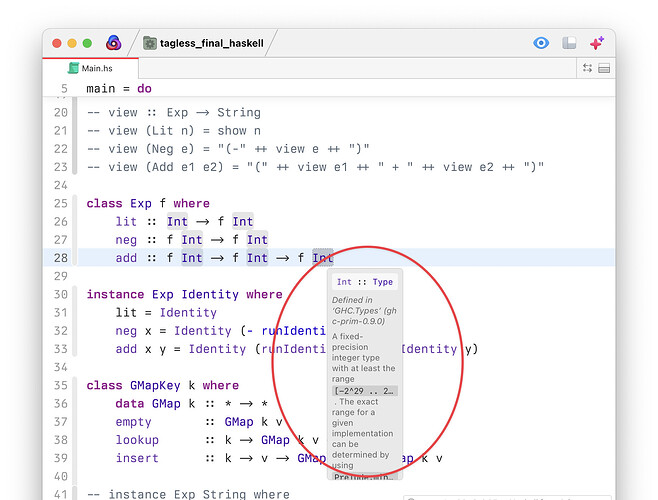This screenshot has height=500, width=658.
Task: Click the split editor layout icon
Action: click(x=604, y=68)
